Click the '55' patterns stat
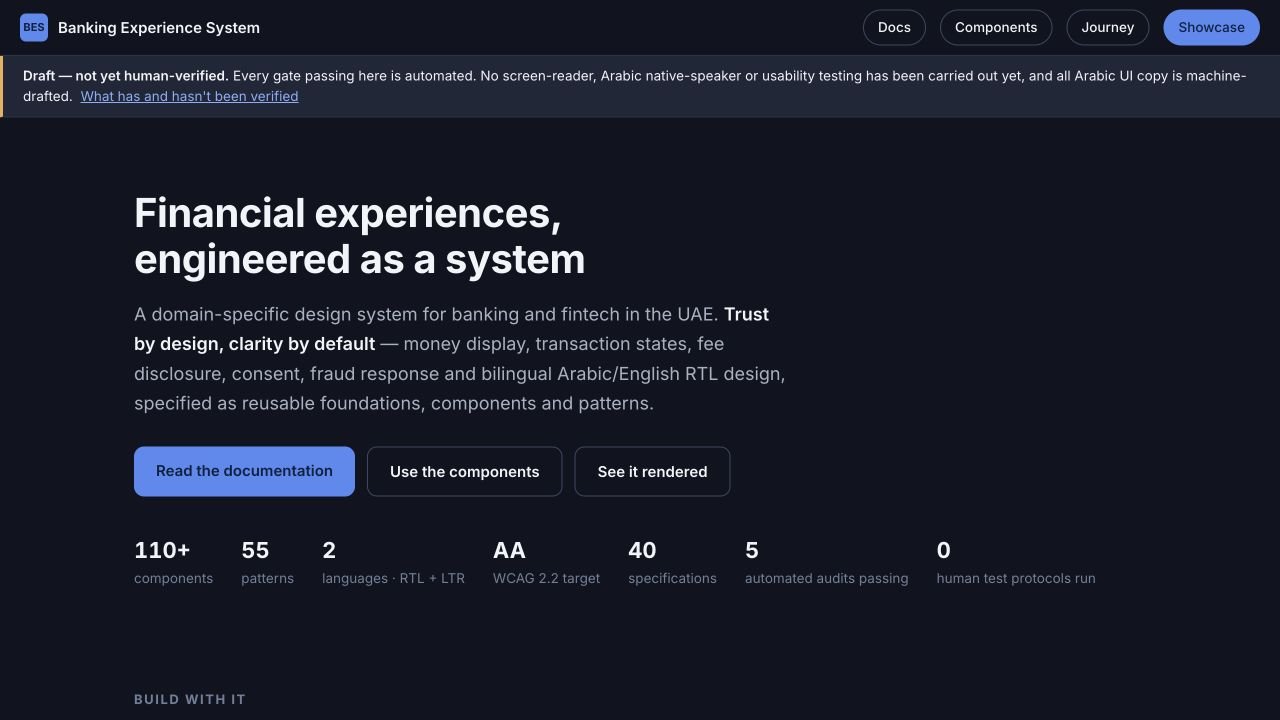Image resolution: width=1280 pixels, height=720 pixels. (267, 562)
